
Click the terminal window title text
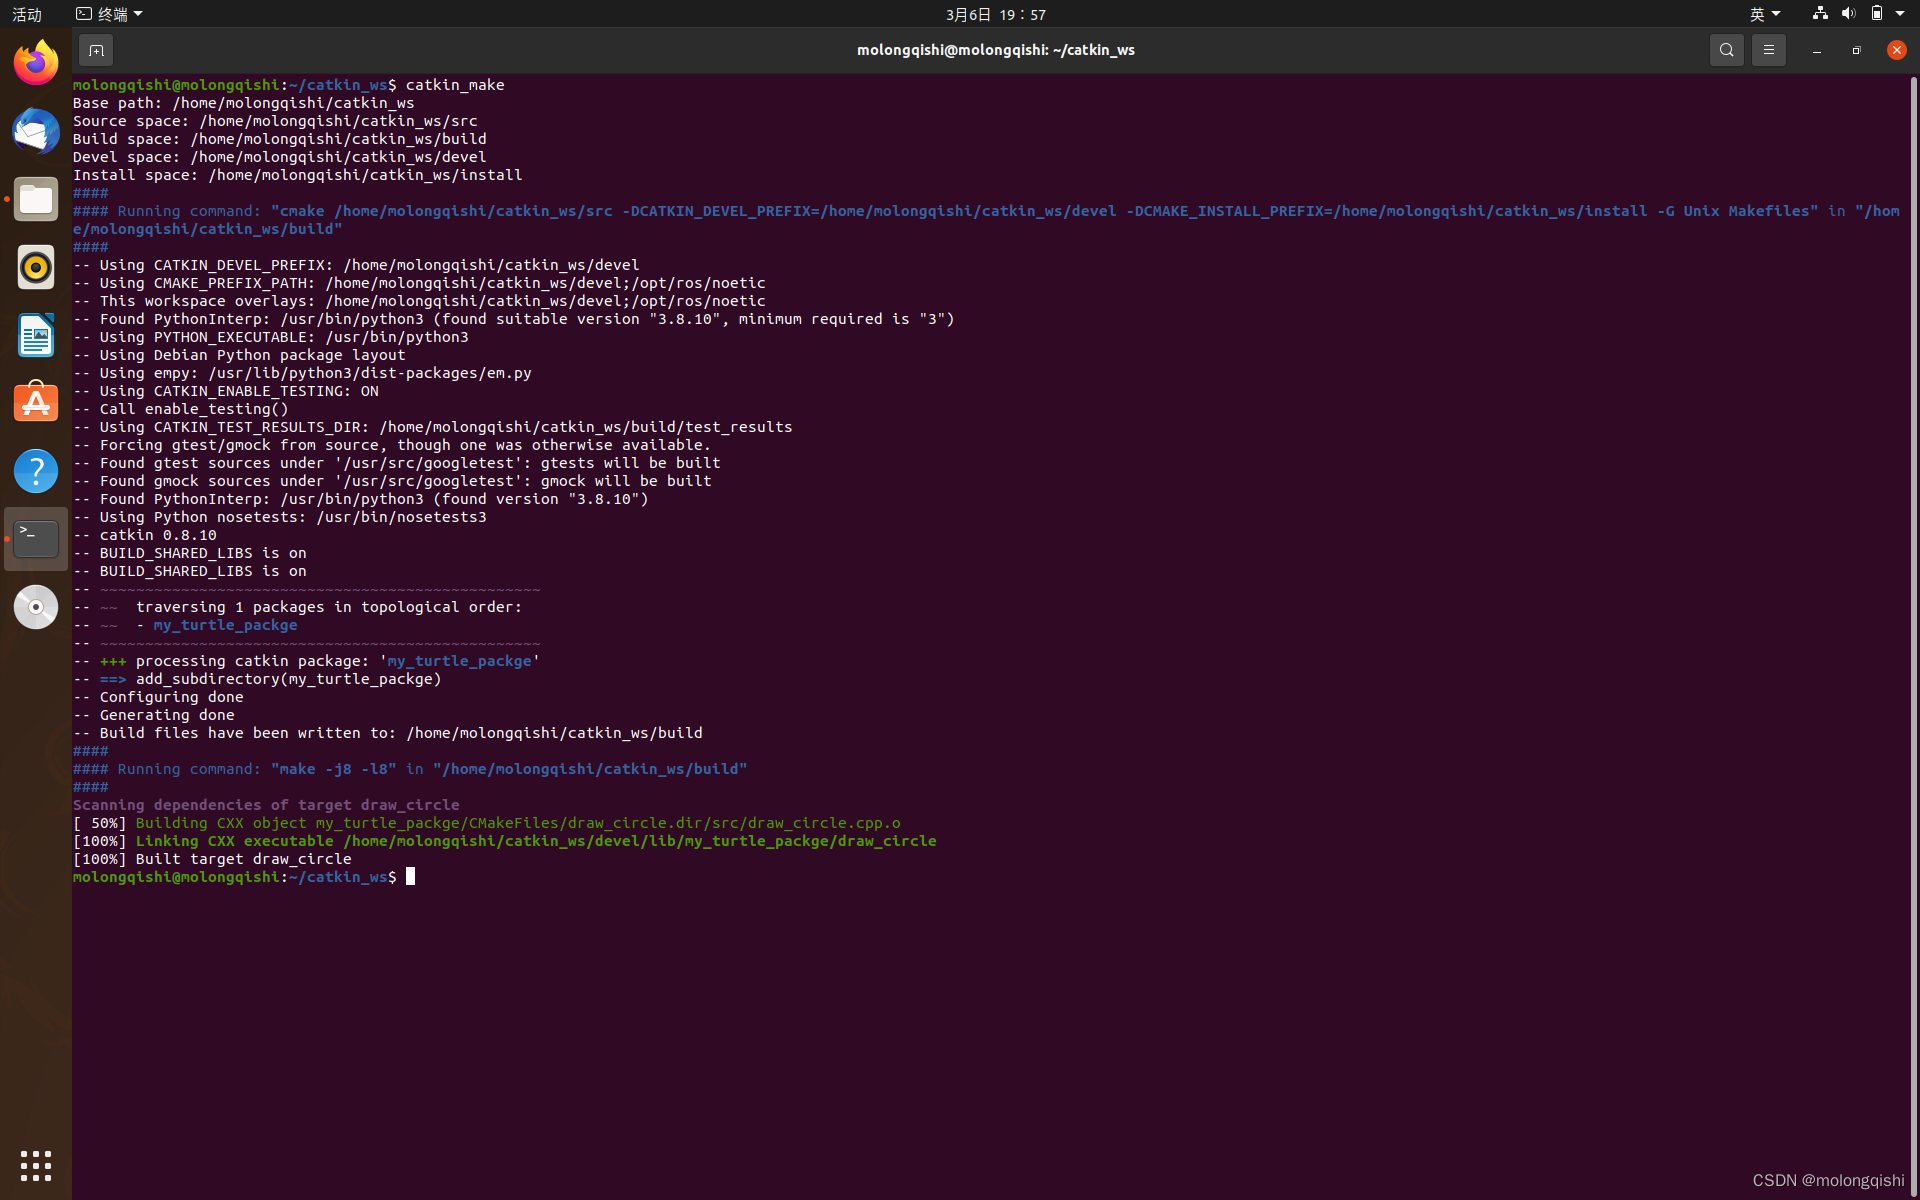click(995, 50)
